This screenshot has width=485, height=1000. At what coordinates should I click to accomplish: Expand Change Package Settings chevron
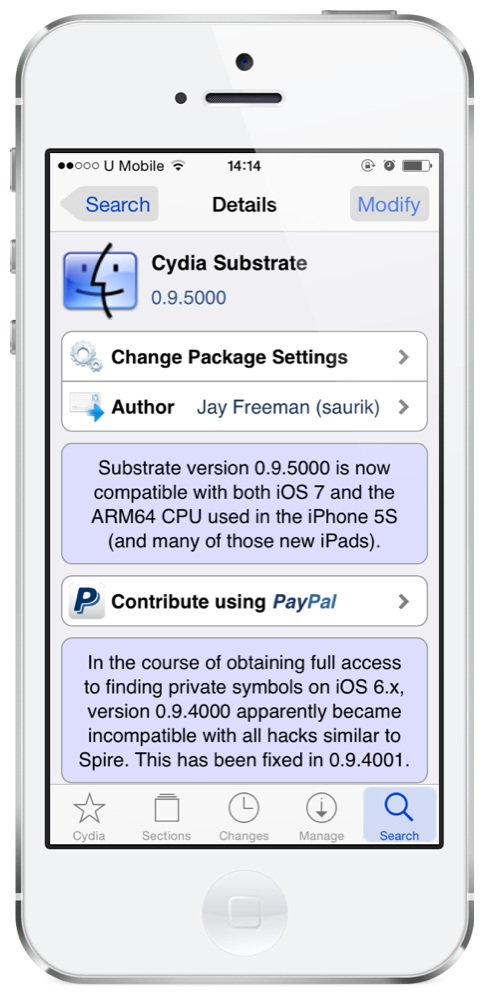403,357
